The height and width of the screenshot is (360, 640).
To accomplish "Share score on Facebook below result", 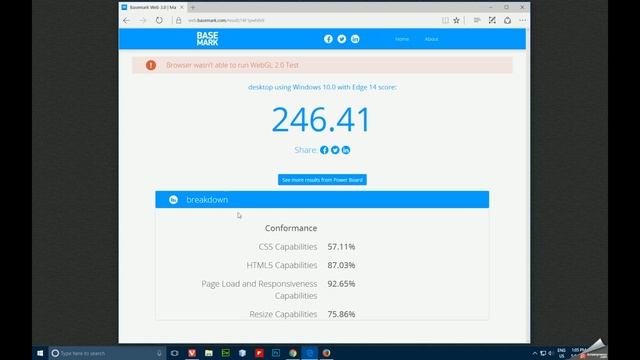I will pos(324,150).
